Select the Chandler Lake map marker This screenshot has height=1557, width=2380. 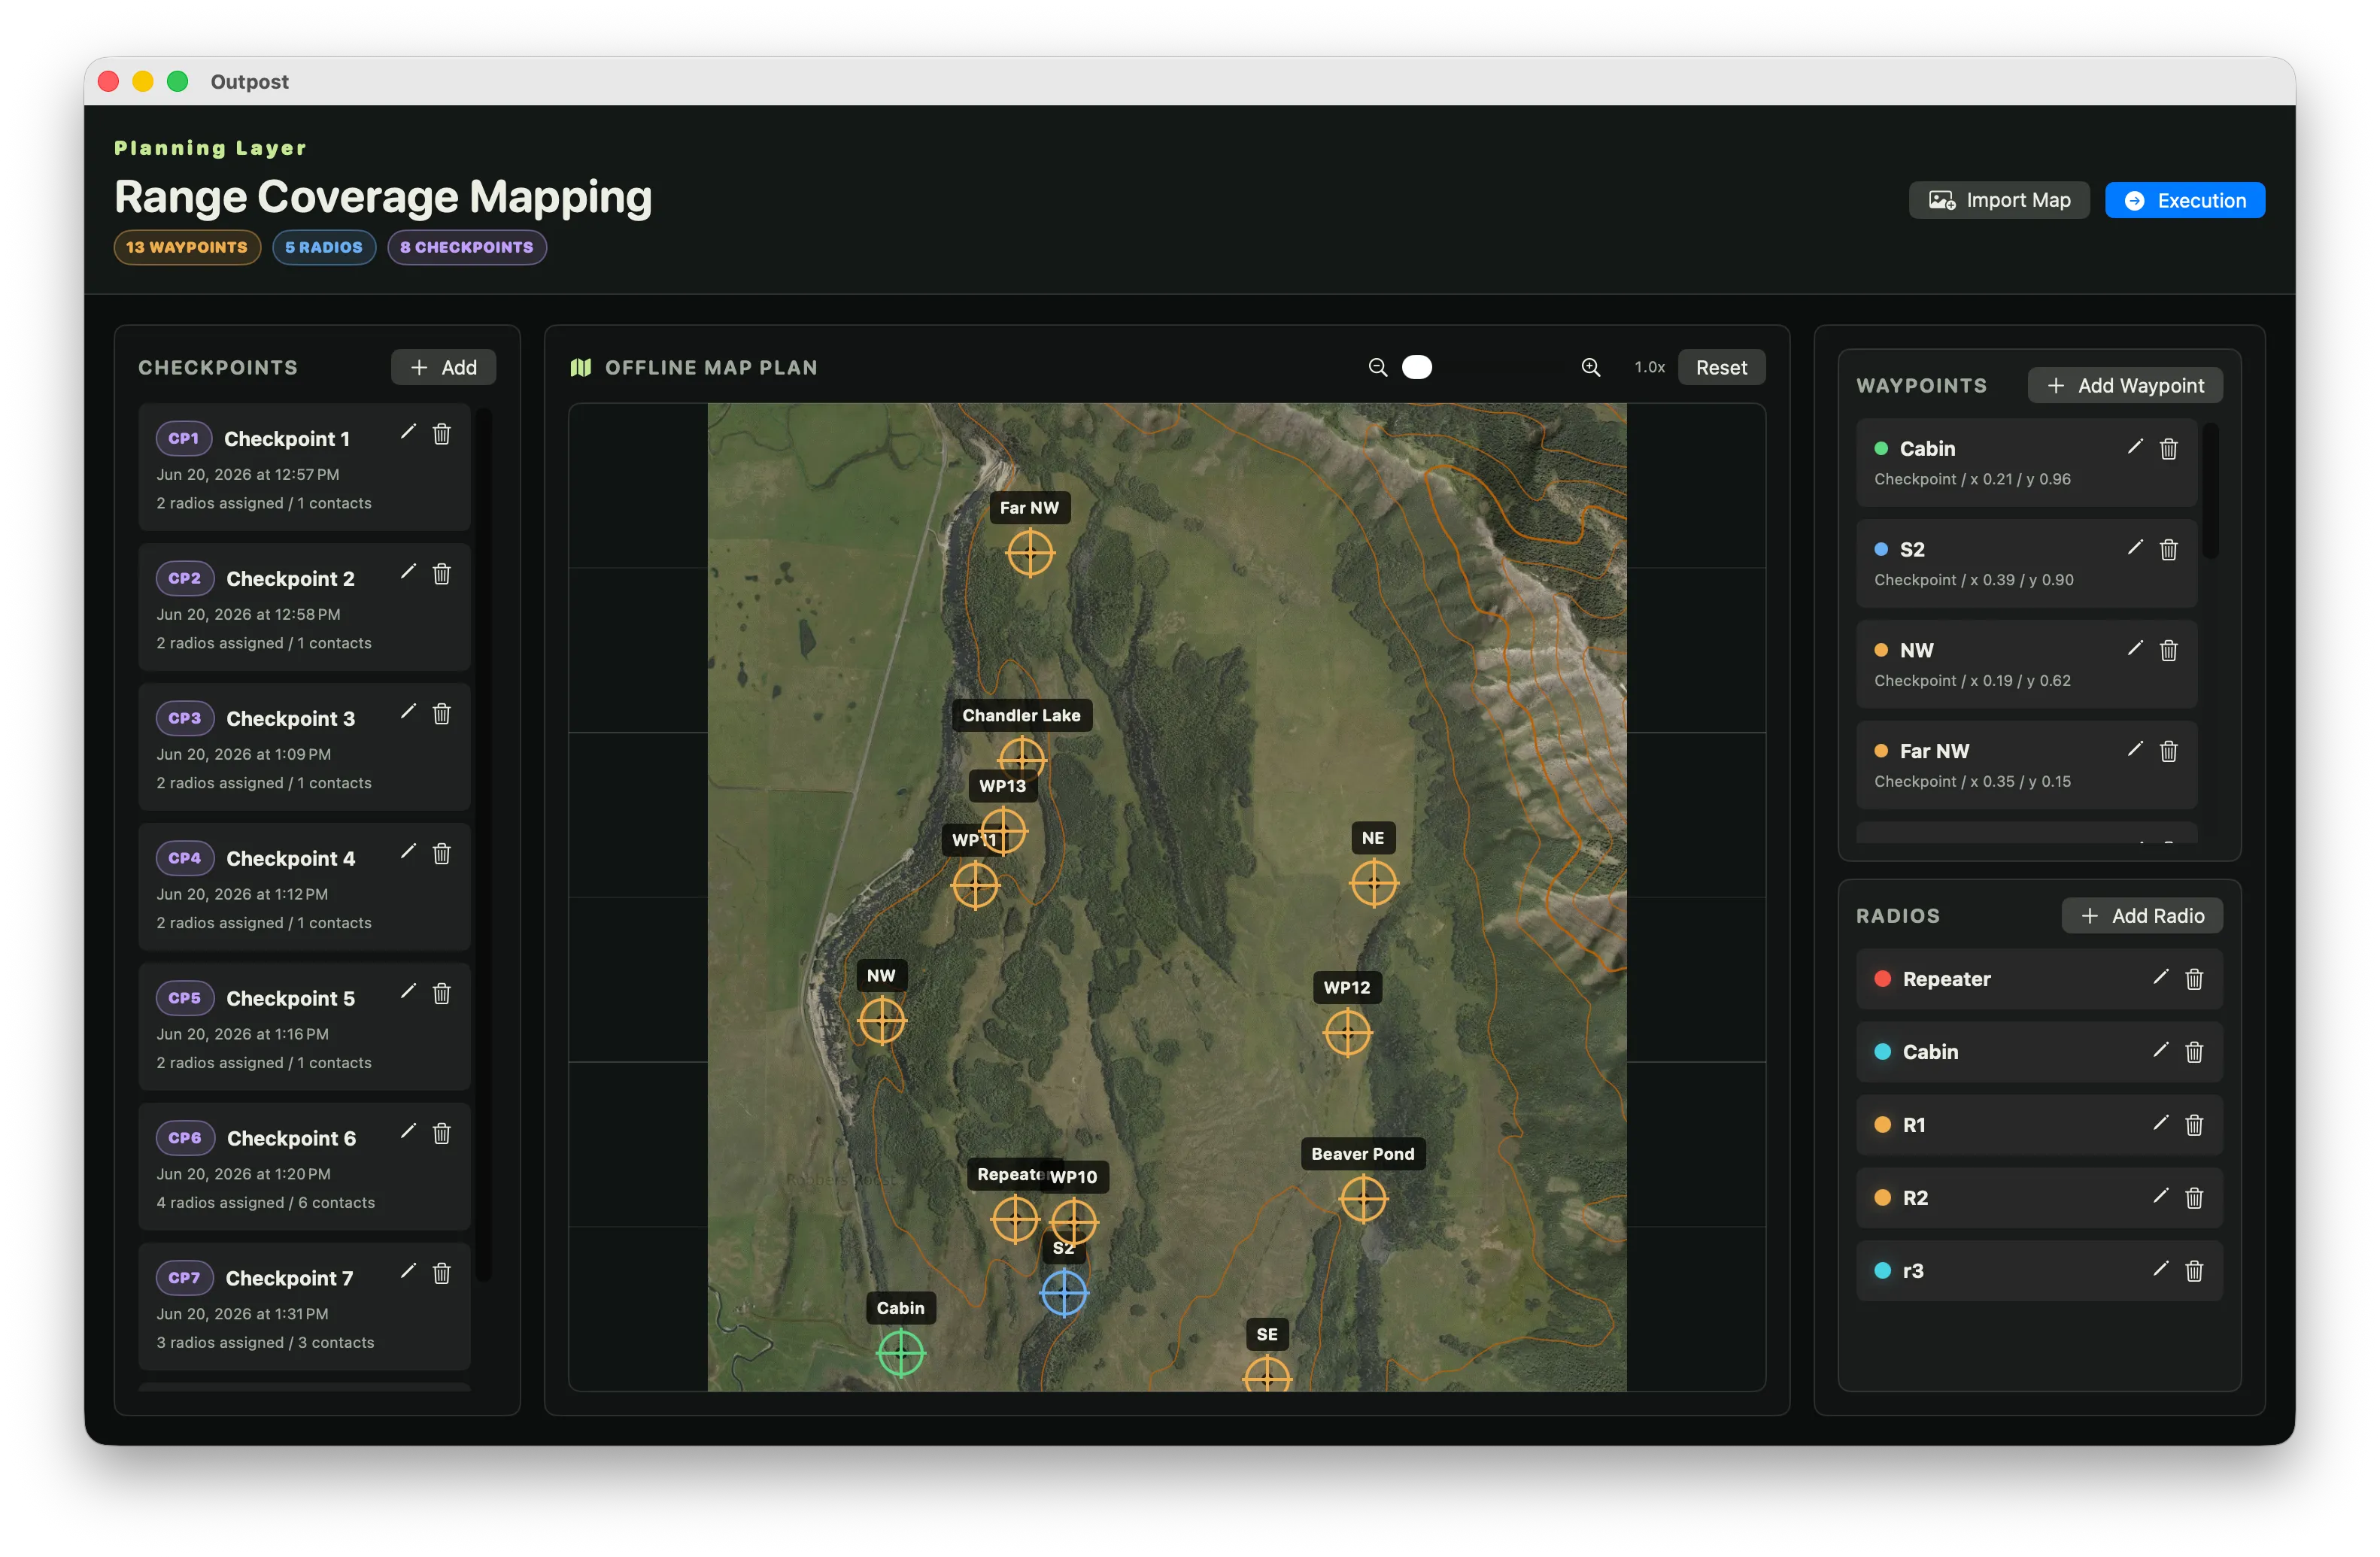[x=1022, y=758]
